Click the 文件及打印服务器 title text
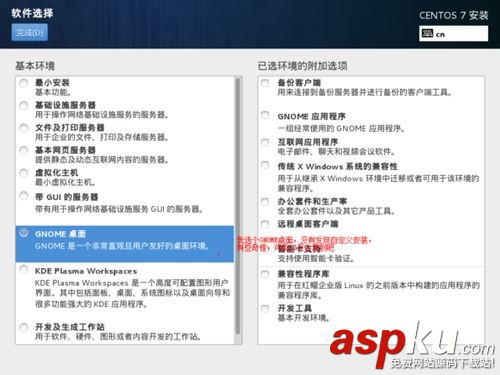The height and width of the screenshot is (375, 500). [70, 127]
